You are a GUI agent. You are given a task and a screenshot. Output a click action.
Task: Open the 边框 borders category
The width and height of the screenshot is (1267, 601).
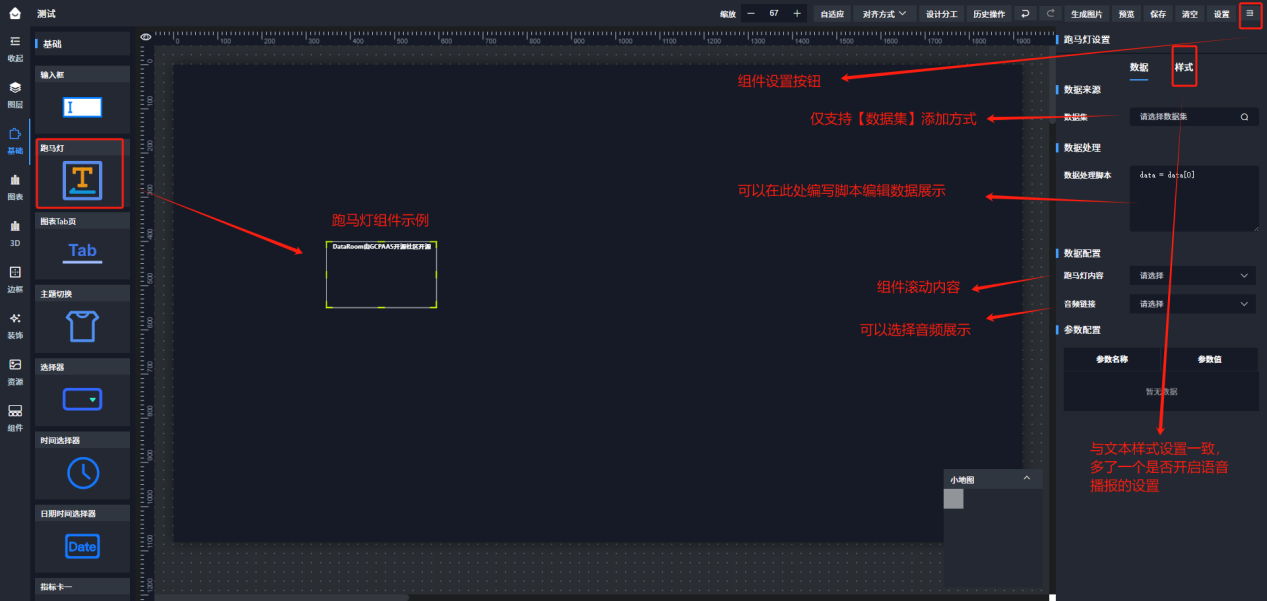tap(15, 278)
